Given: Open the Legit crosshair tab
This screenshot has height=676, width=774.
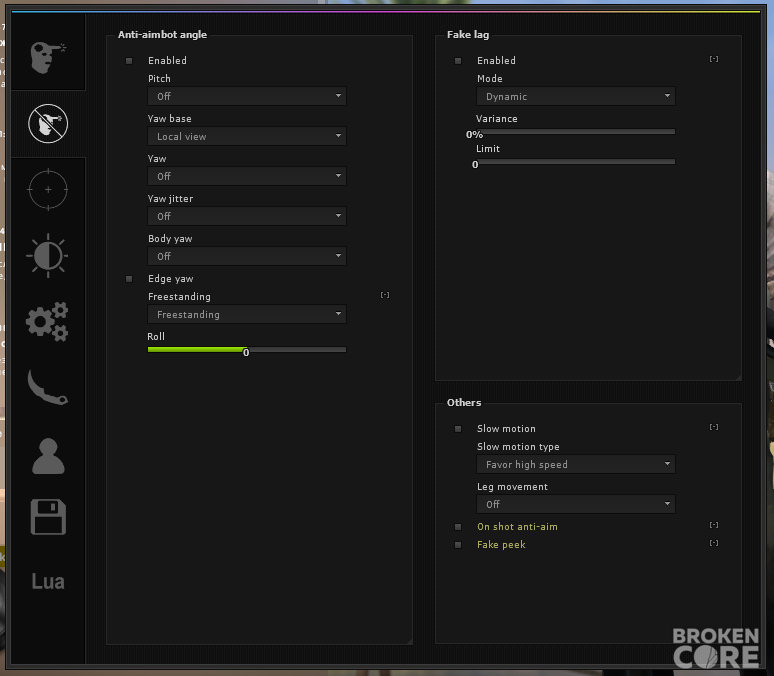Looking at the screenshot, I should click(x=48, y=190).
